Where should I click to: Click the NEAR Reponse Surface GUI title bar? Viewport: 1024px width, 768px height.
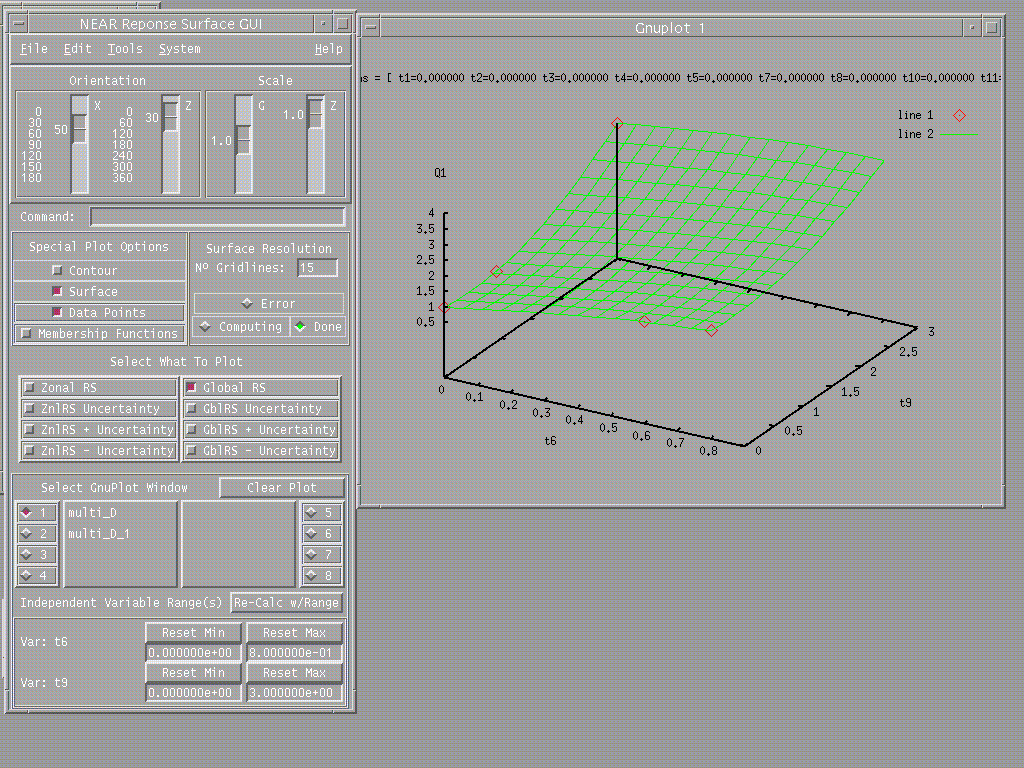coord(171,24)
